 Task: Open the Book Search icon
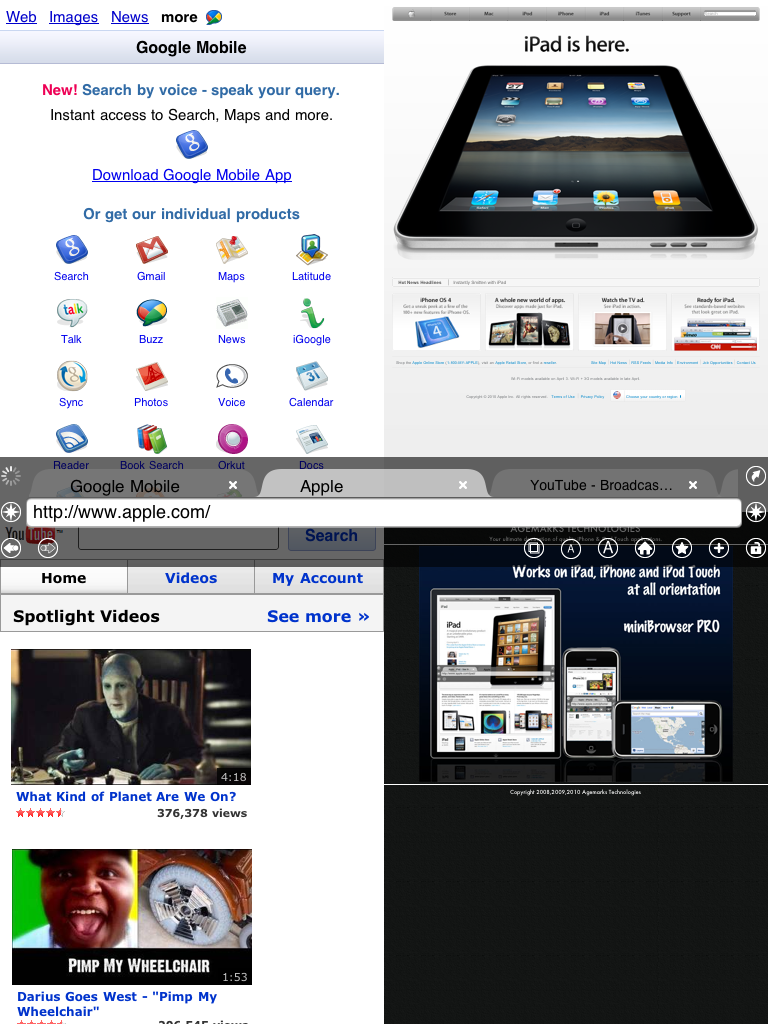pyautogui.click(x=152, y=439)
